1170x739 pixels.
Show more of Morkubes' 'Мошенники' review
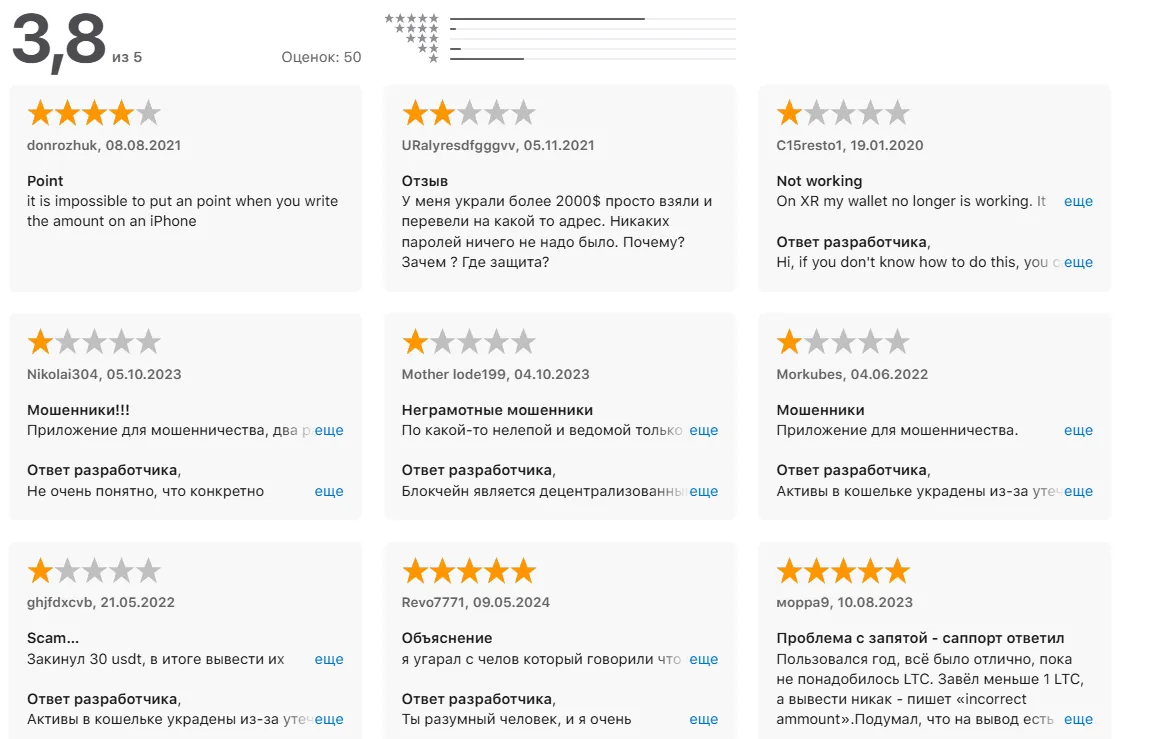1078,430
